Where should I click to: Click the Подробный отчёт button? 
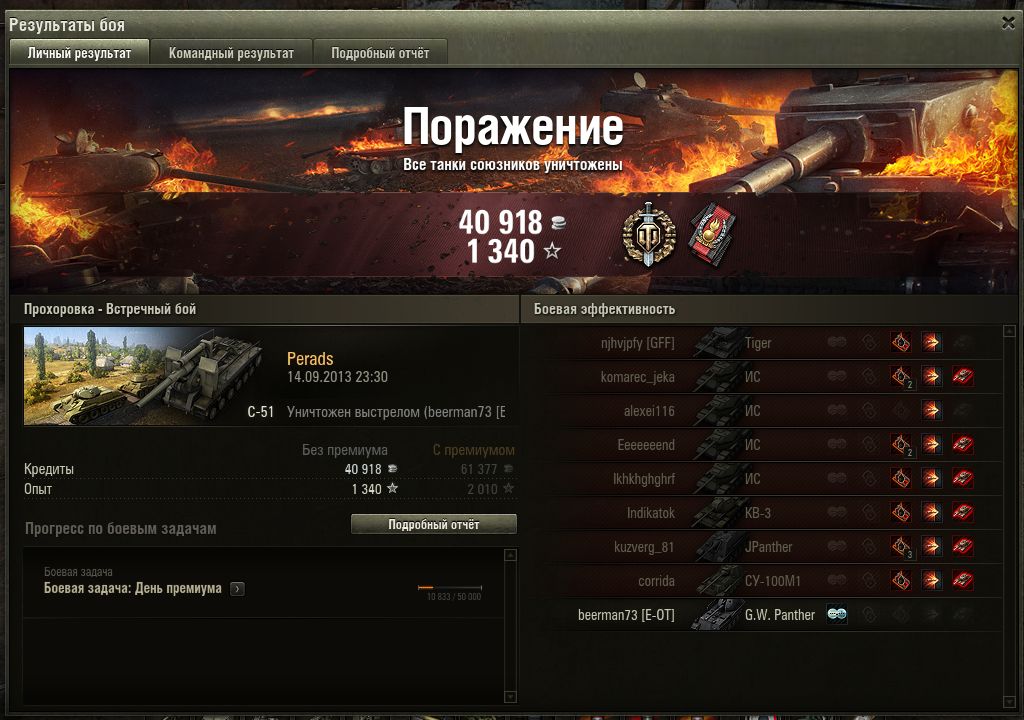pos(434,524)
